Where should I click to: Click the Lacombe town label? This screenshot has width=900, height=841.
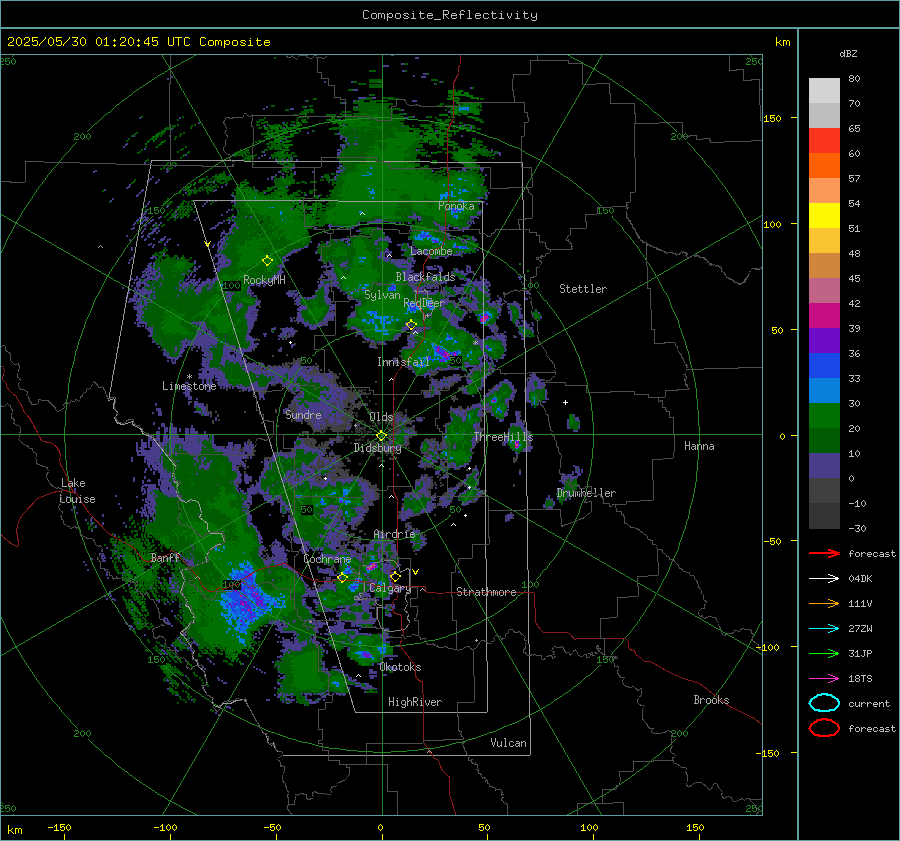click(431, 251)
